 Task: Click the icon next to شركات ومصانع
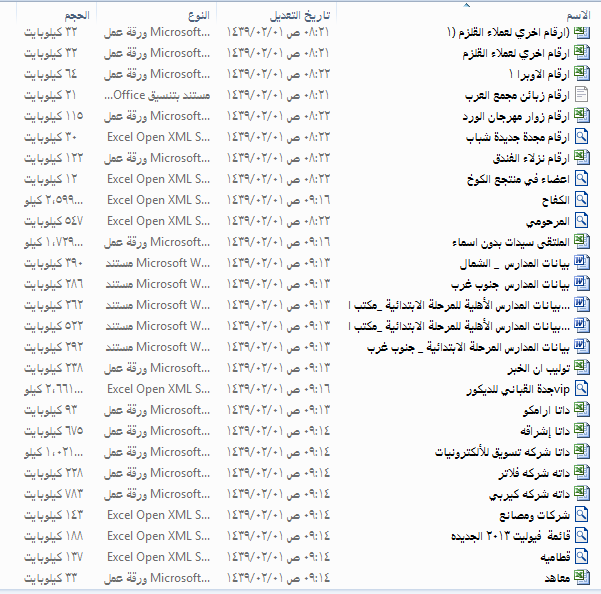coord(582,515)
